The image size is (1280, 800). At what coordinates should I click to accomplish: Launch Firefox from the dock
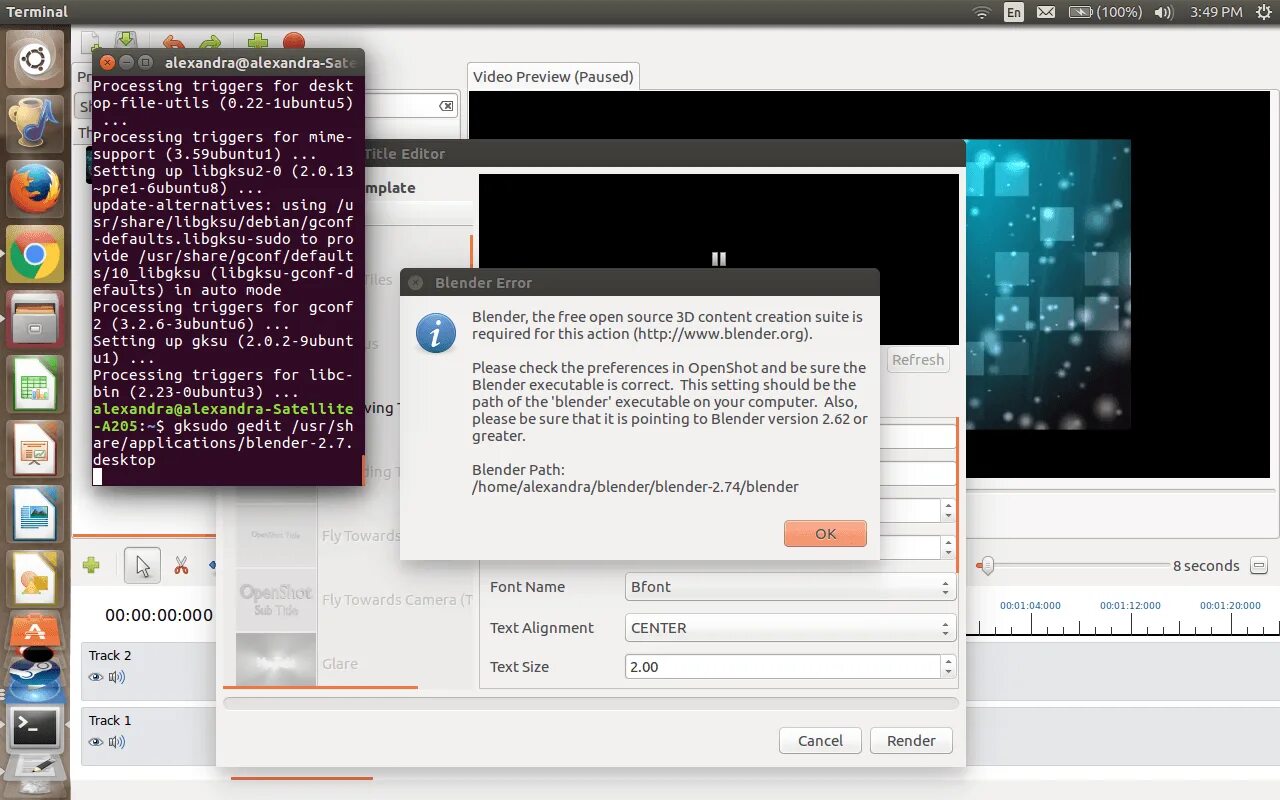point(35,189)
